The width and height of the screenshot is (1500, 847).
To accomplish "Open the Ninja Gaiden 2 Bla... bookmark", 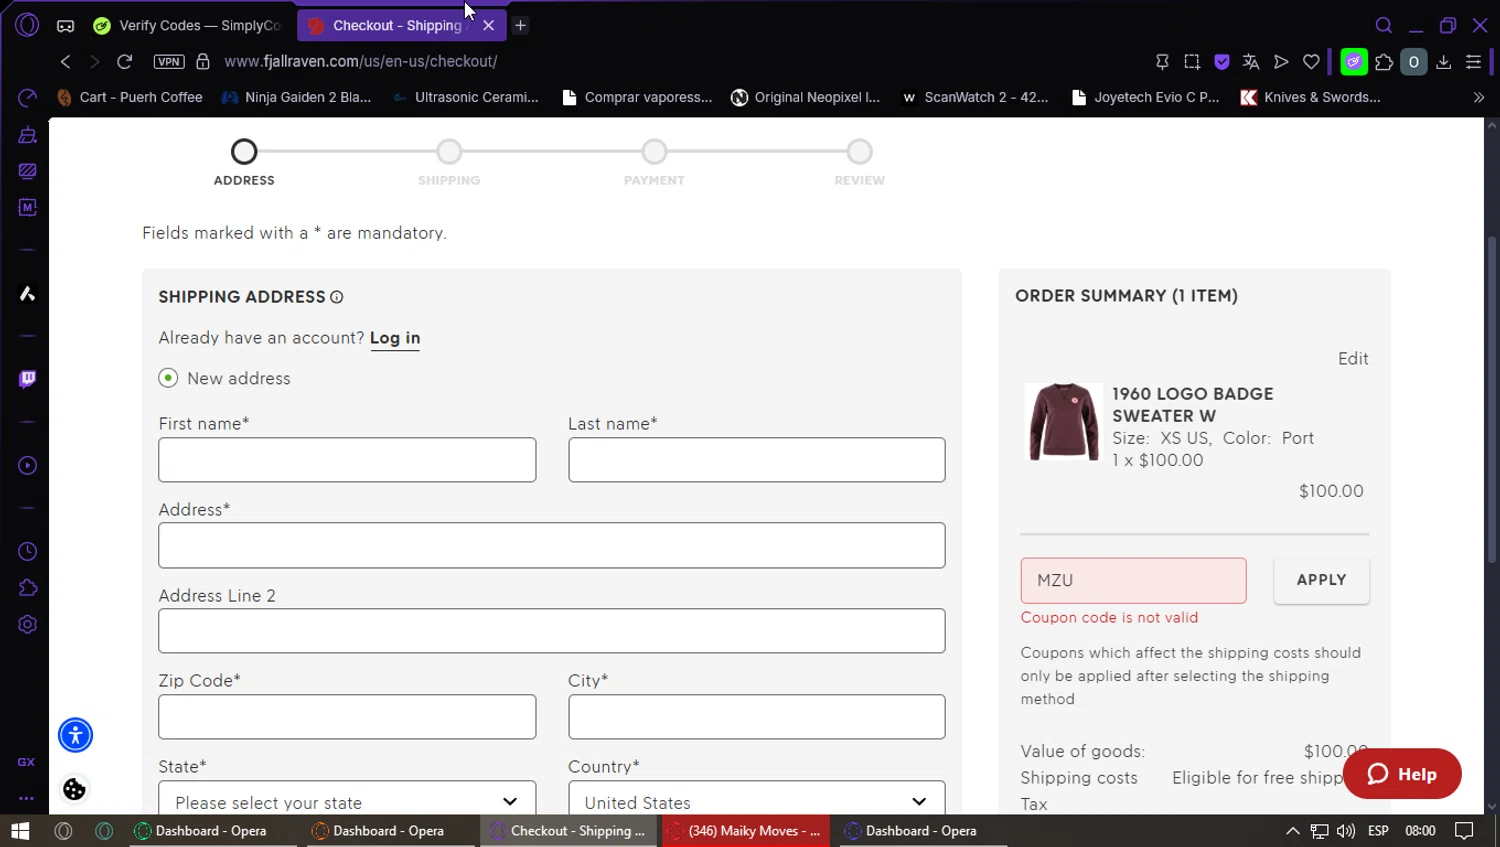I will coord(297,97).
